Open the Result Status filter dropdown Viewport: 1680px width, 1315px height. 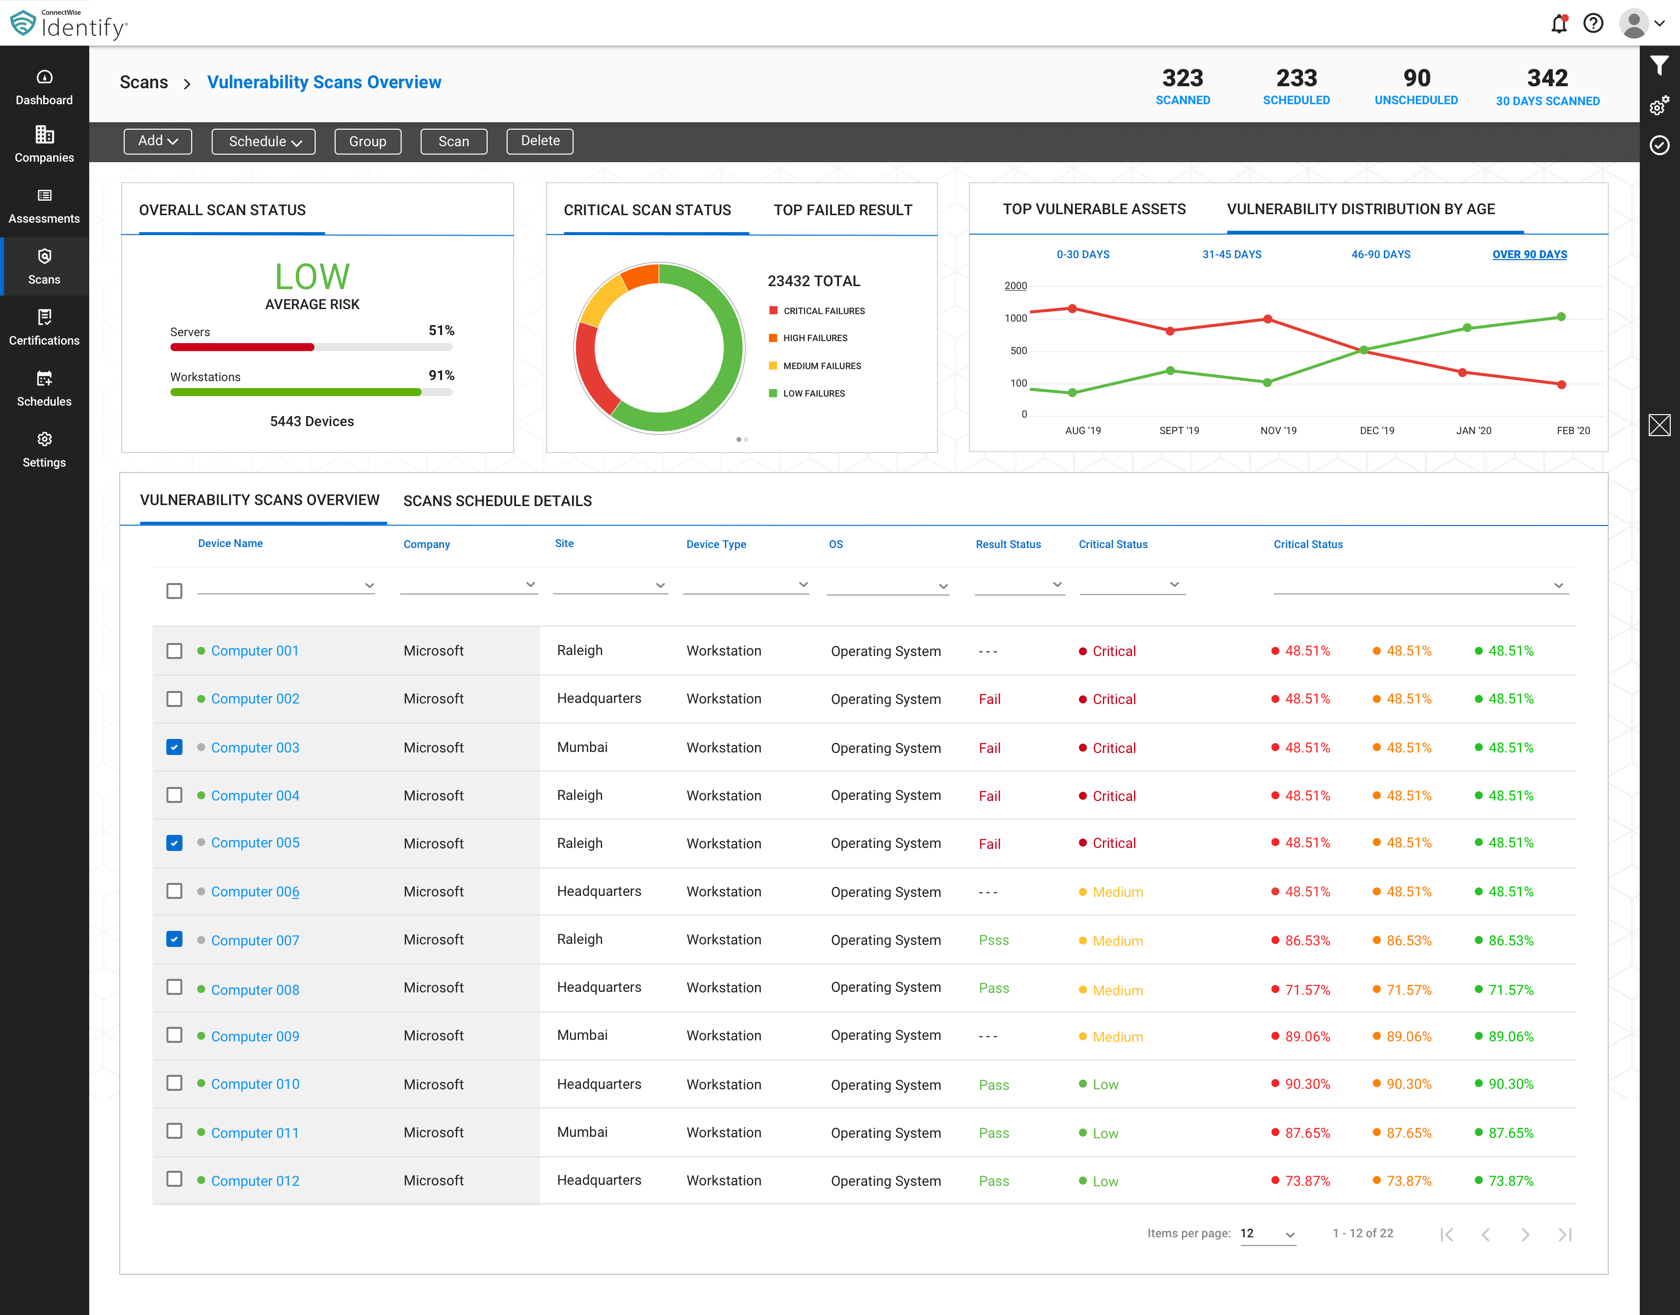click(1019, 585)
